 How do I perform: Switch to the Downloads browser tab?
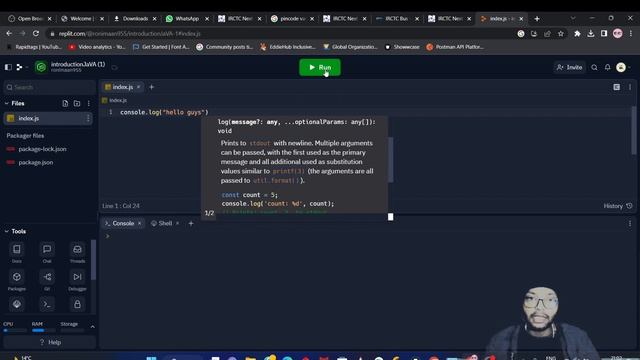(x=135, y=19)
